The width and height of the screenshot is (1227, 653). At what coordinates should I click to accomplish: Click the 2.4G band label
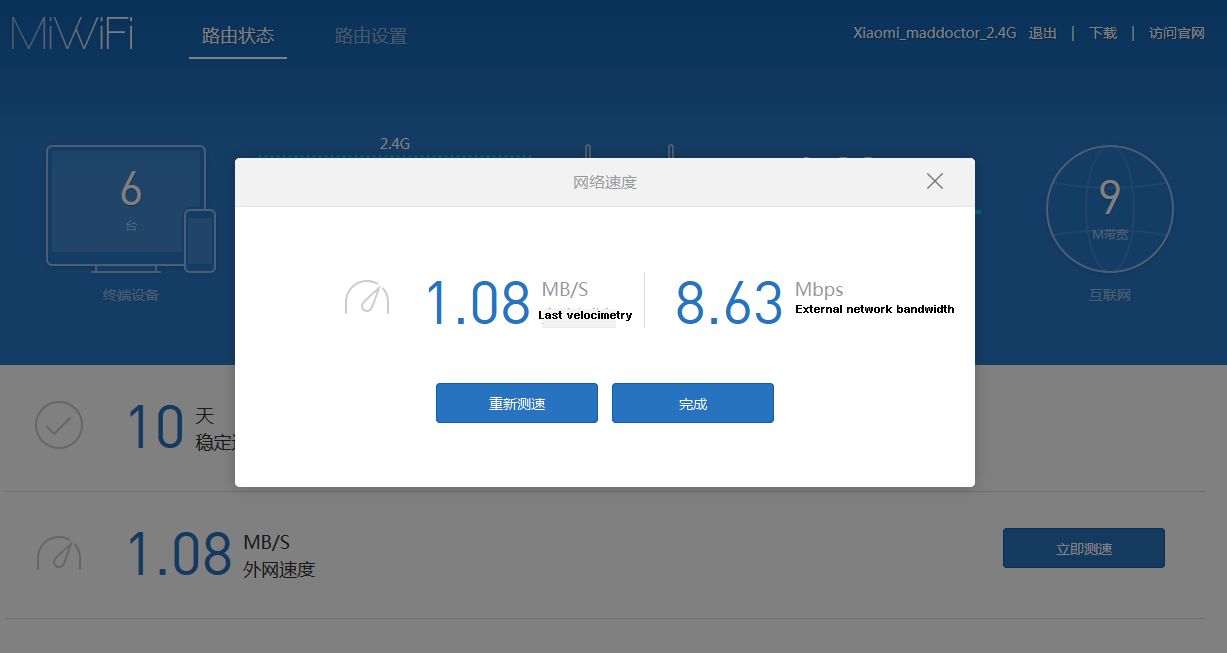pyautogui.click(x=395, y=144)
